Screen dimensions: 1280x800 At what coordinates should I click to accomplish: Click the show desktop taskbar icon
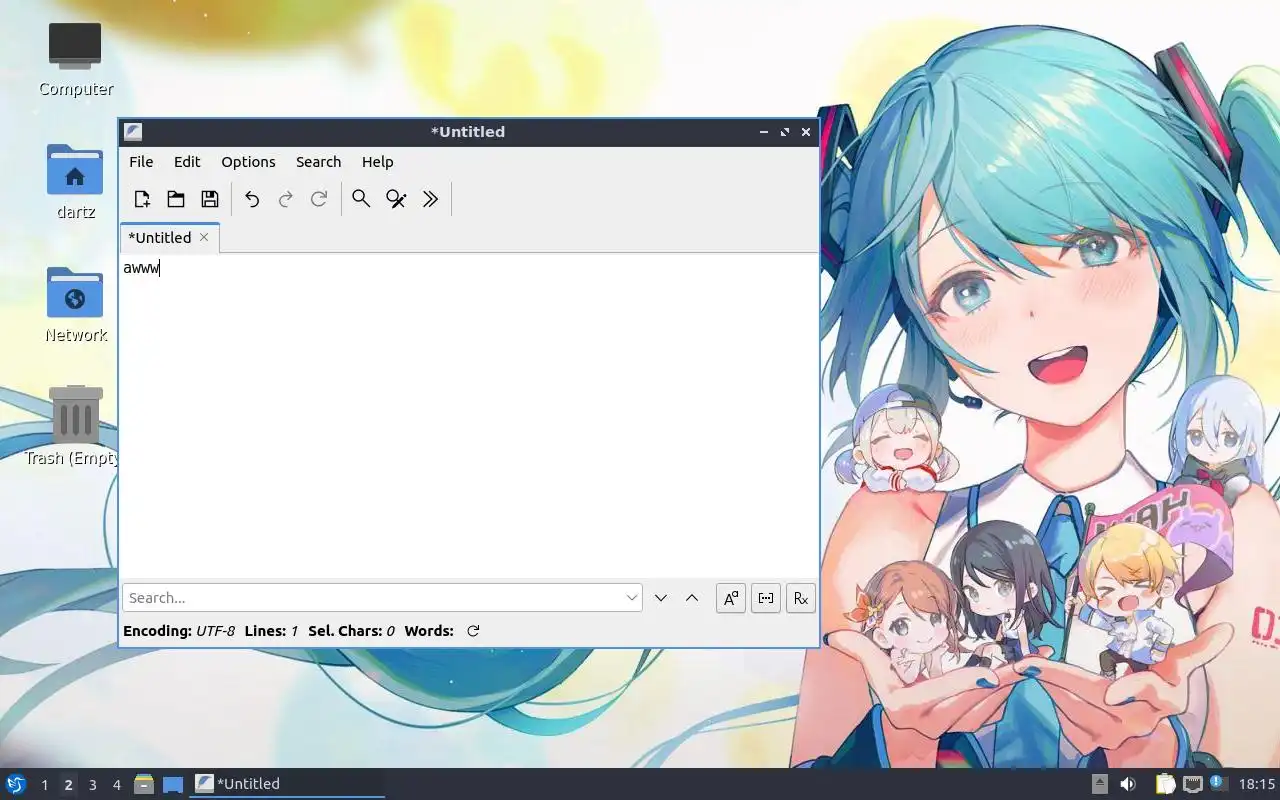[x=173, y=784]
